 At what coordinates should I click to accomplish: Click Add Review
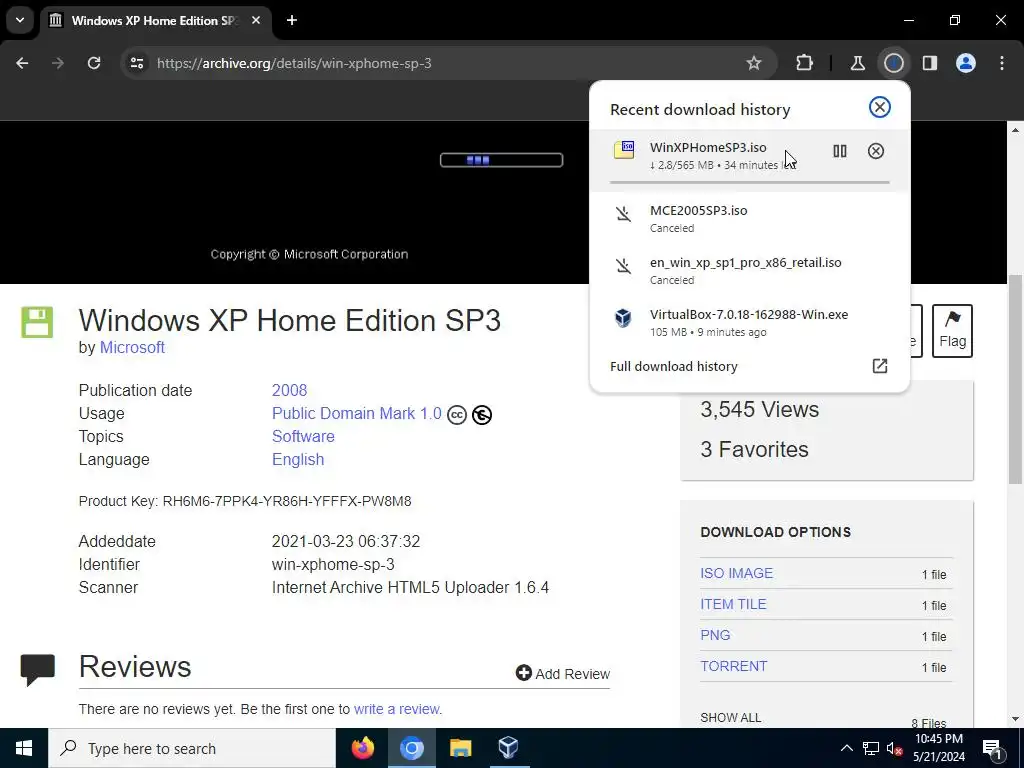click(x=562, y=673)
